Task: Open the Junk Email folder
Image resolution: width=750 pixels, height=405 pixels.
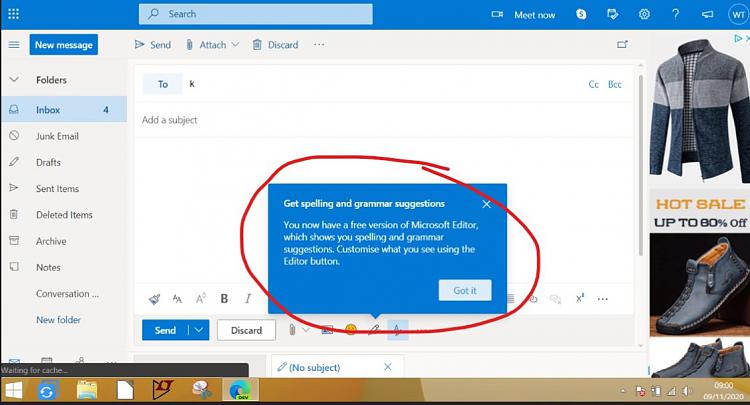Action: [x=64, y=136]
